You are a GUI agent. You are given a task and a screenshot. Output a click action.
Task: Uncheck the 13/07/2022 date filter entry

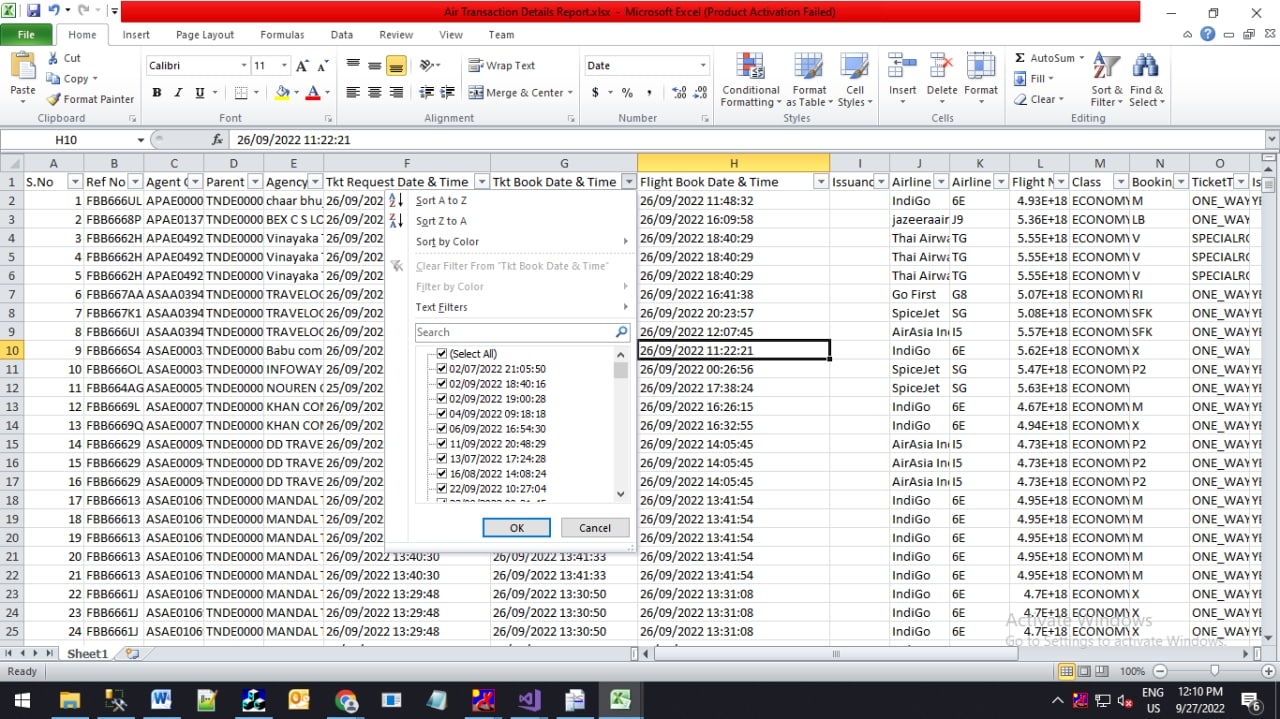(441, 458)
